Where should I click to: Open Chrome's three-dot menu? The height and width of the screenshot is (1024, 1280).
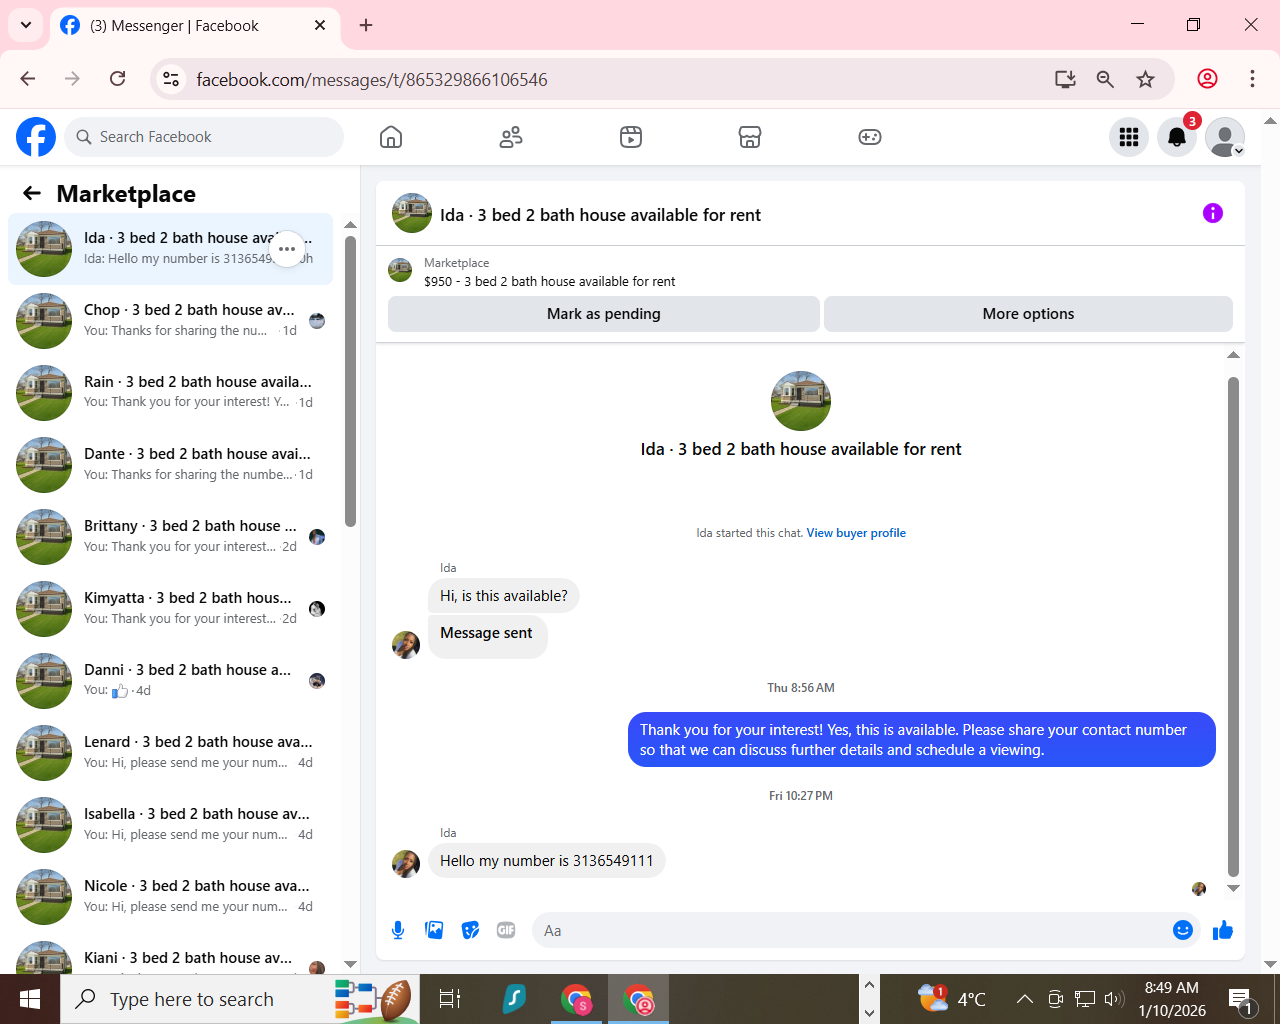pos(1252,79)
